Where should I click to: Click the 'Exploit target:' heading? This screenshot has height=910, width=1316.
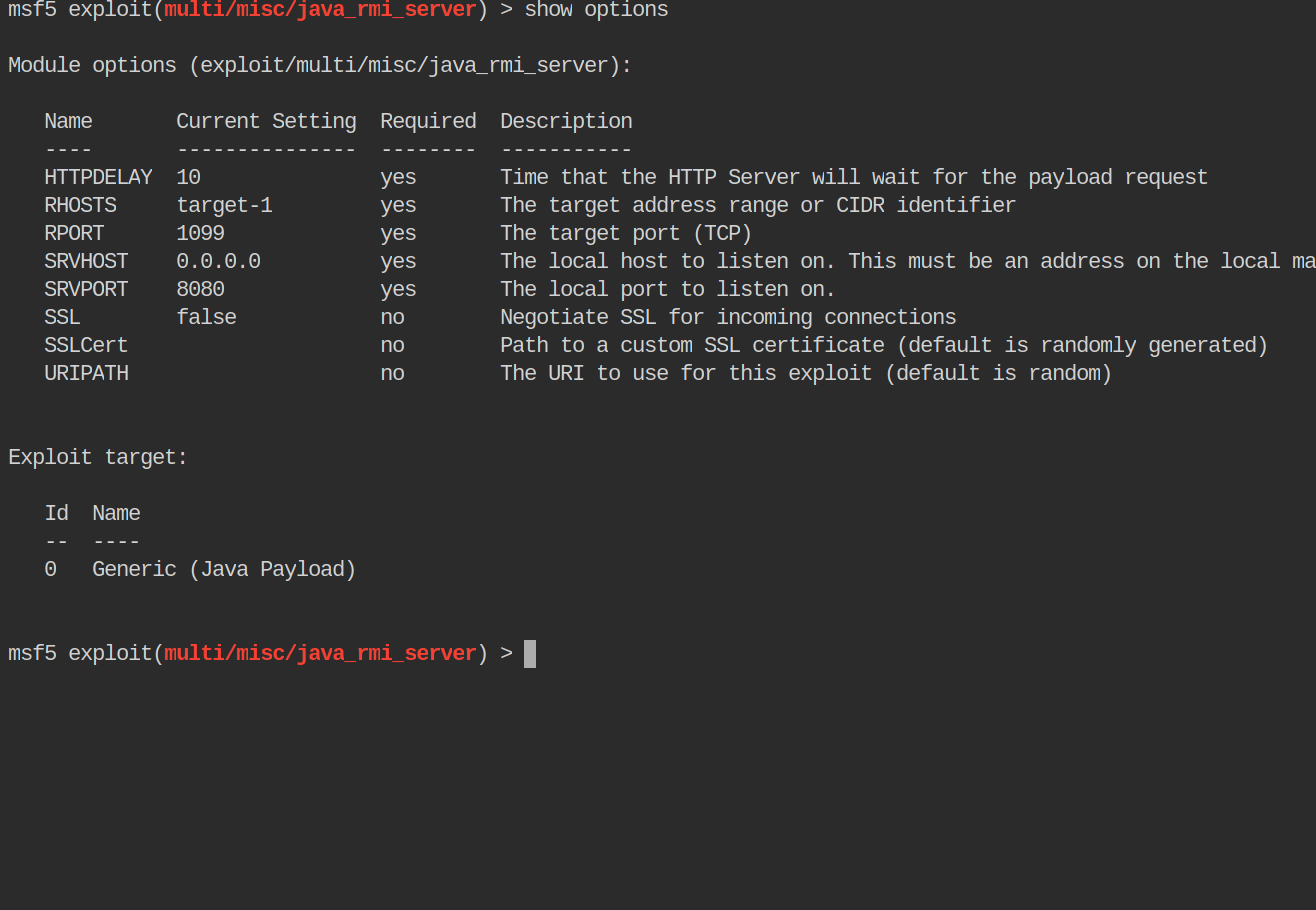pos(98,458)
